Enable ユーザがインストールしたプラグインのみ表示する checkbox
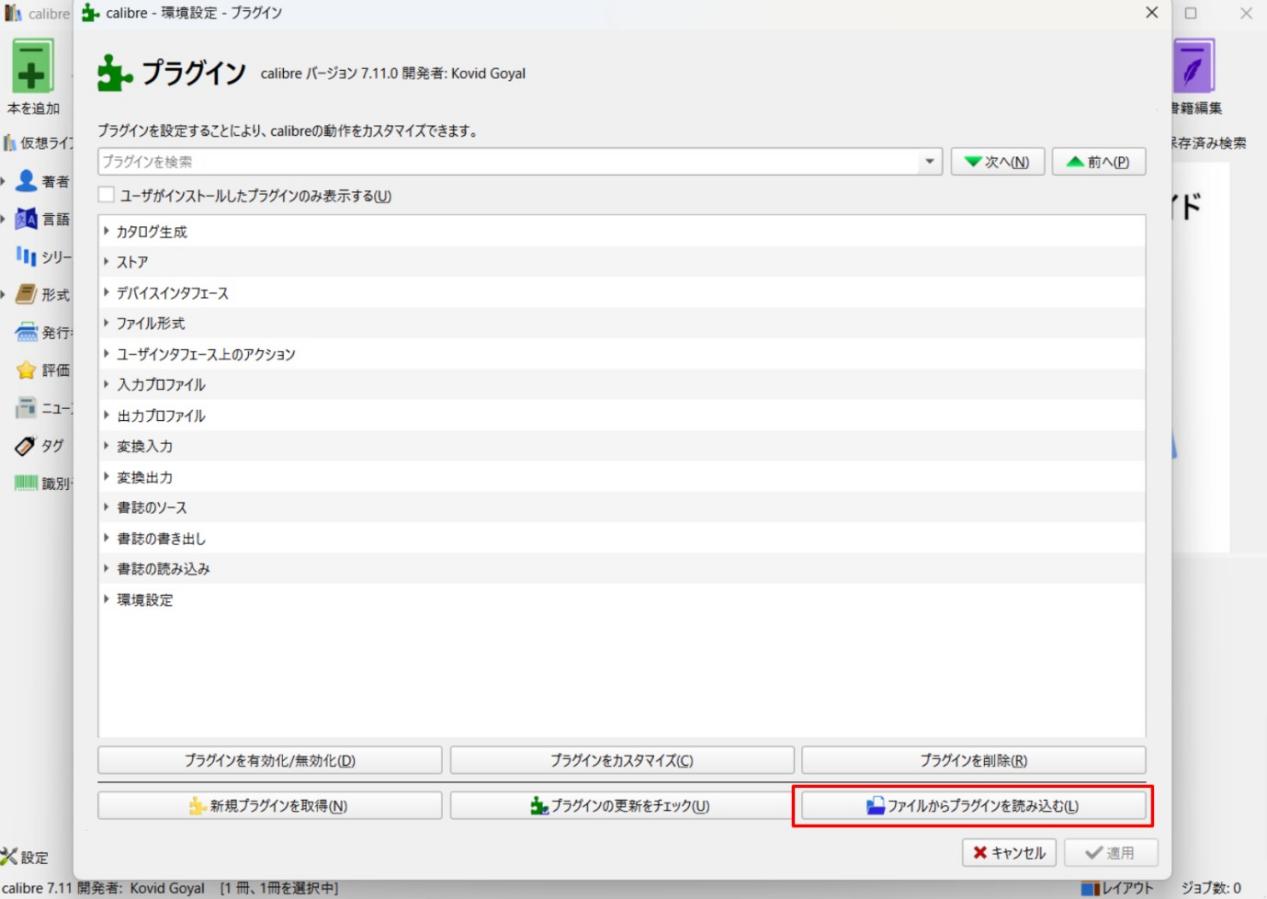The image size is (1267, 899). (106, 196)
